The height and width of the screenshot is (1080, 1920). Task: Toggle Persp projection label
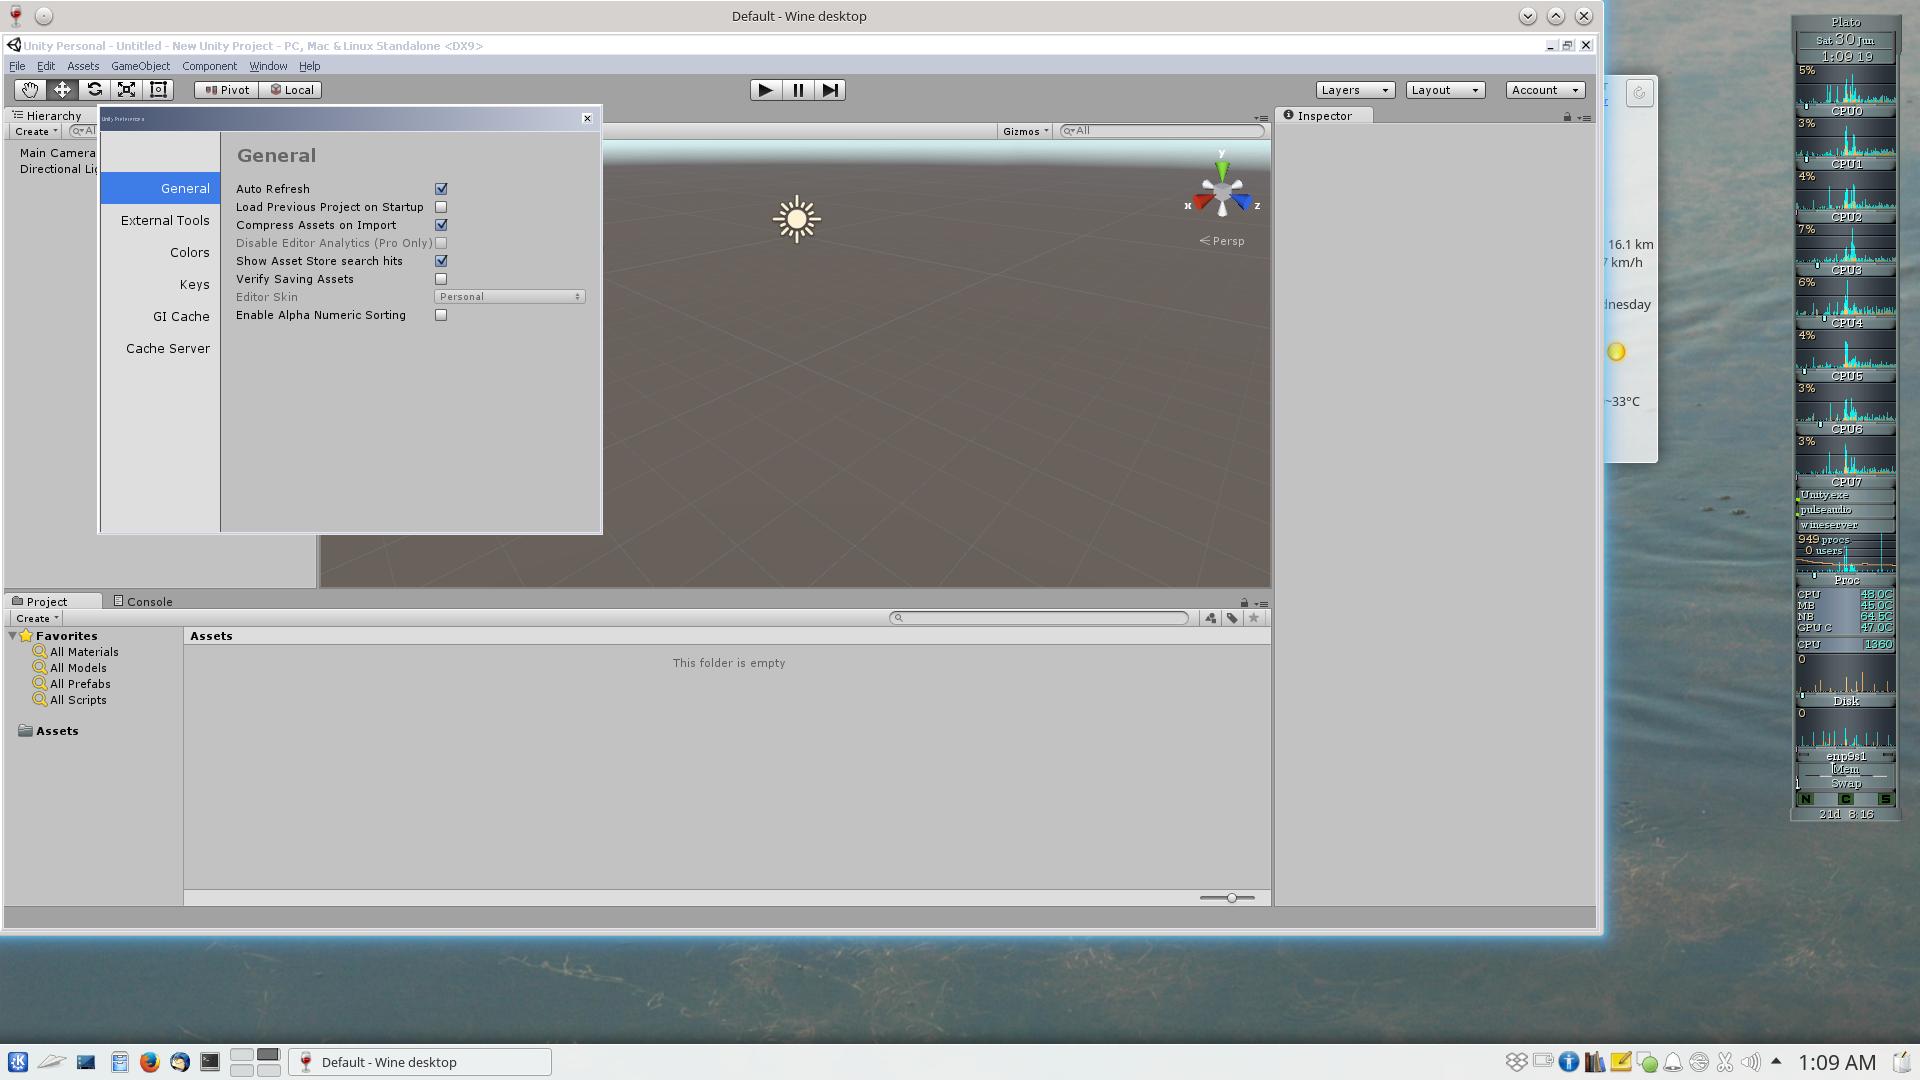(x=1222, y=241)
